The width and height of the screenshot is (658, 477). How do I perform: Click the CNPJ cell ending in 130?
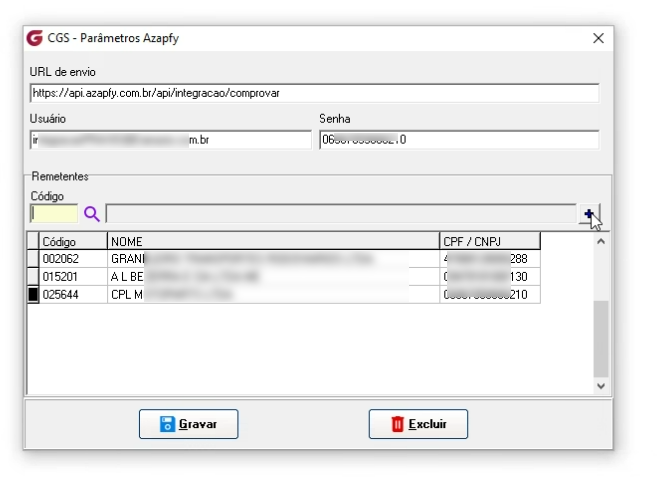tap(490, 276)
